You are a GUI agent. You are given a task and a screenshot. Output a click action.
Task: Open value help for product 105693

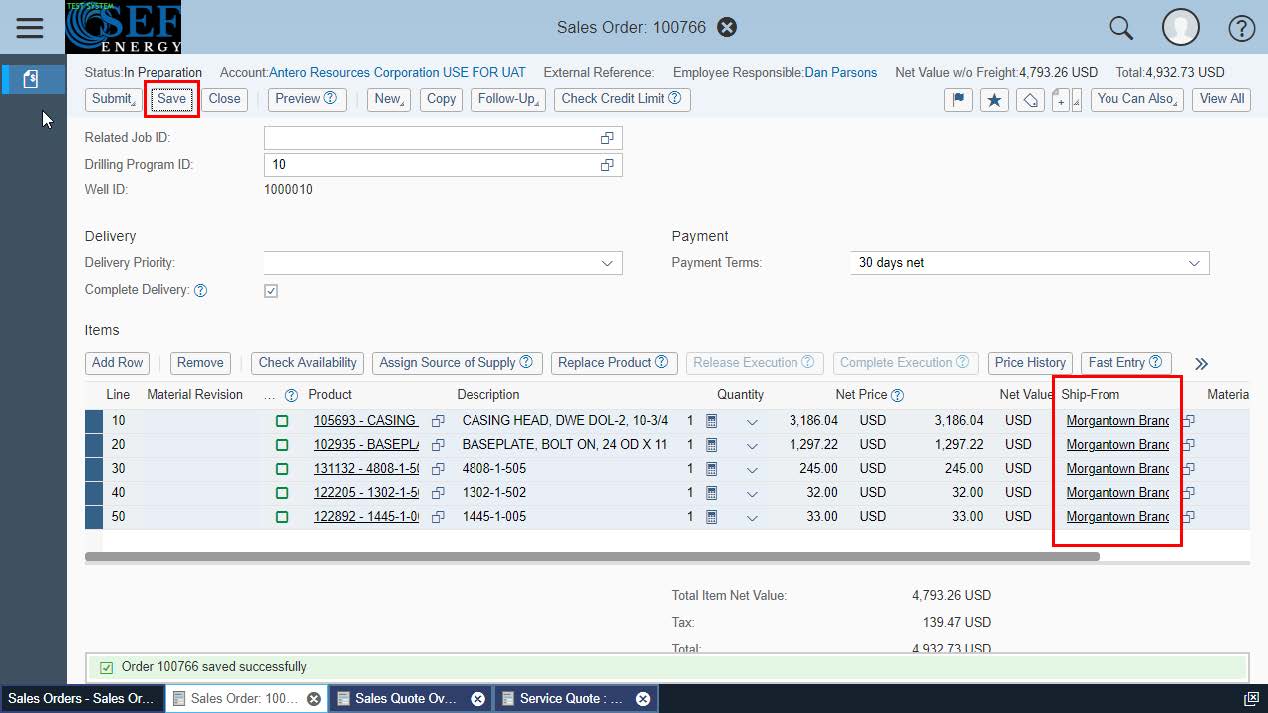point(438,421)
